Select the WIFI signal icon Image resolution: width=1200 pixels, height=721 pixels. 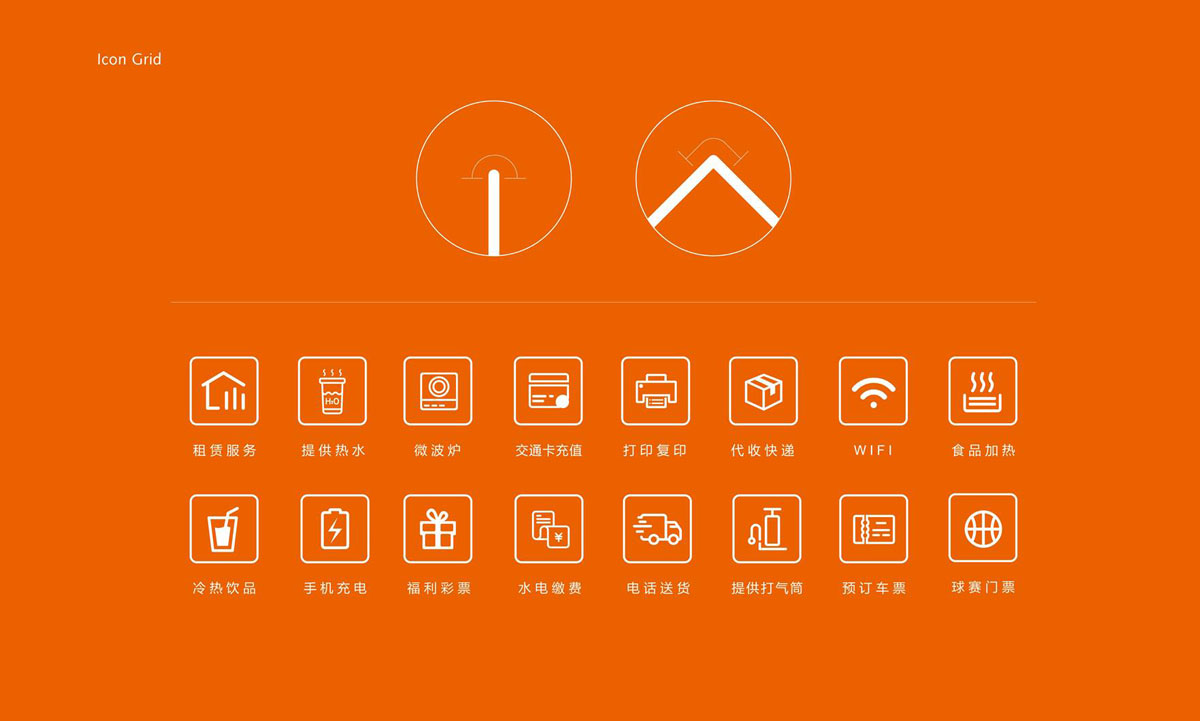coord(873,391)
